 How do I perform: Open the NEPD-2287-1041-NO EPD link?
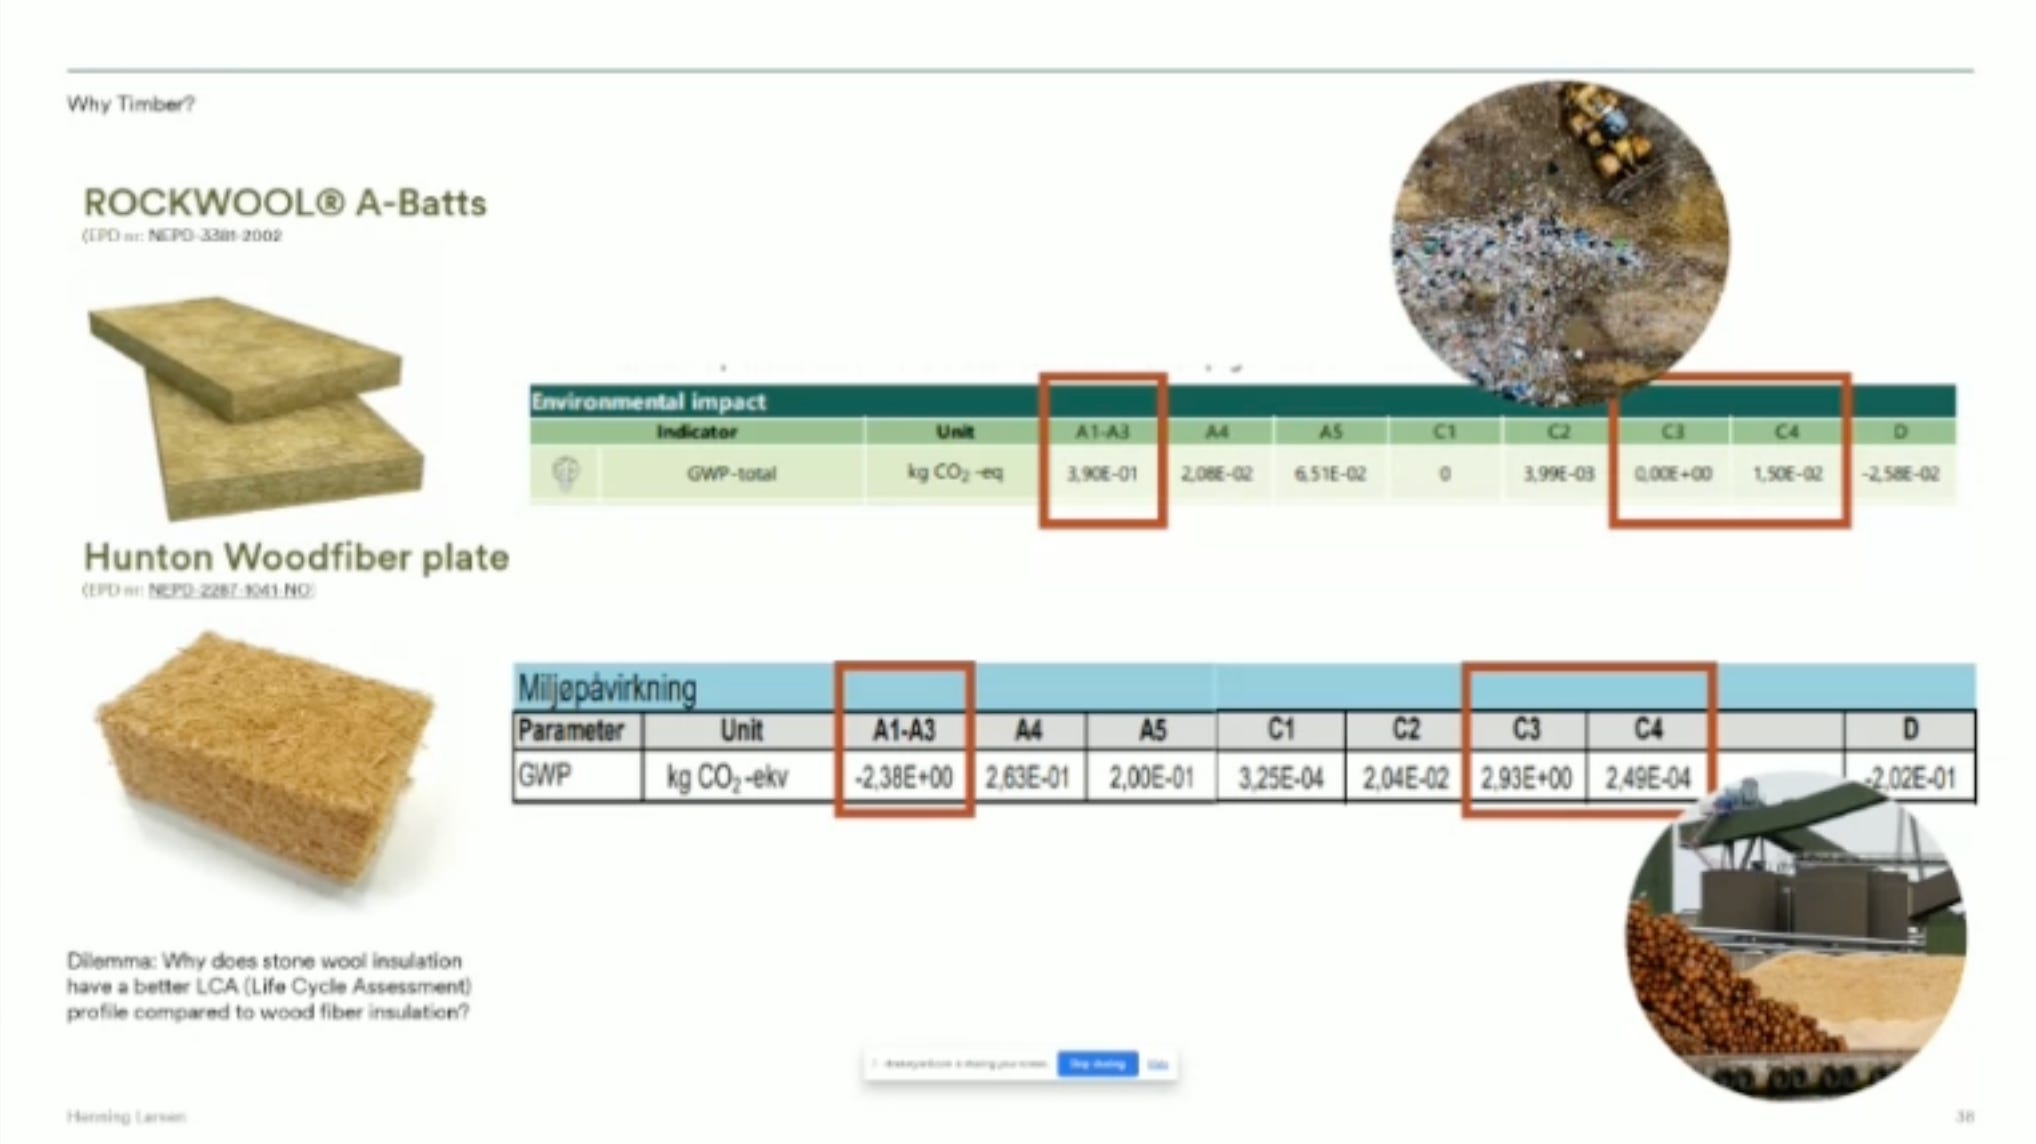tap(230, 590)
